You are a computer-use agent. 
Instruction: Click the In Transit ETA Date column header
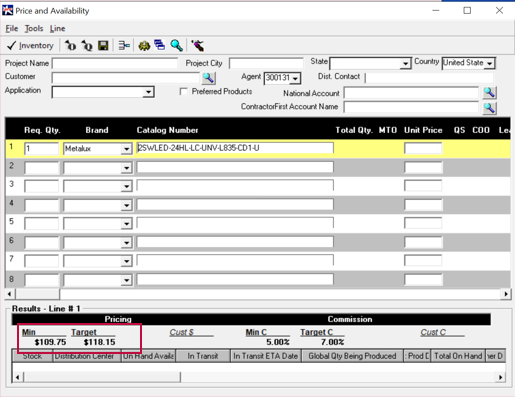point(266,356)
